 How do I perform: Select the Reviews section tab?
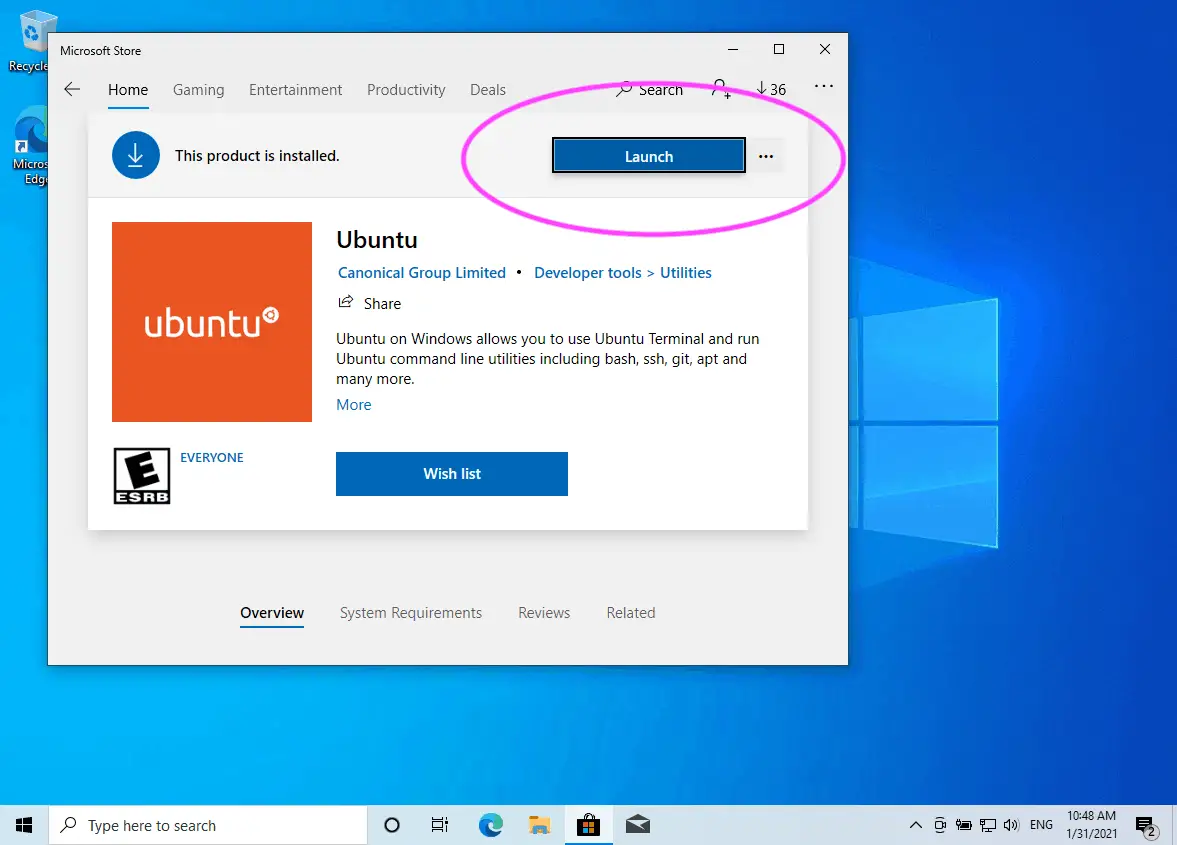coord(544,613)
